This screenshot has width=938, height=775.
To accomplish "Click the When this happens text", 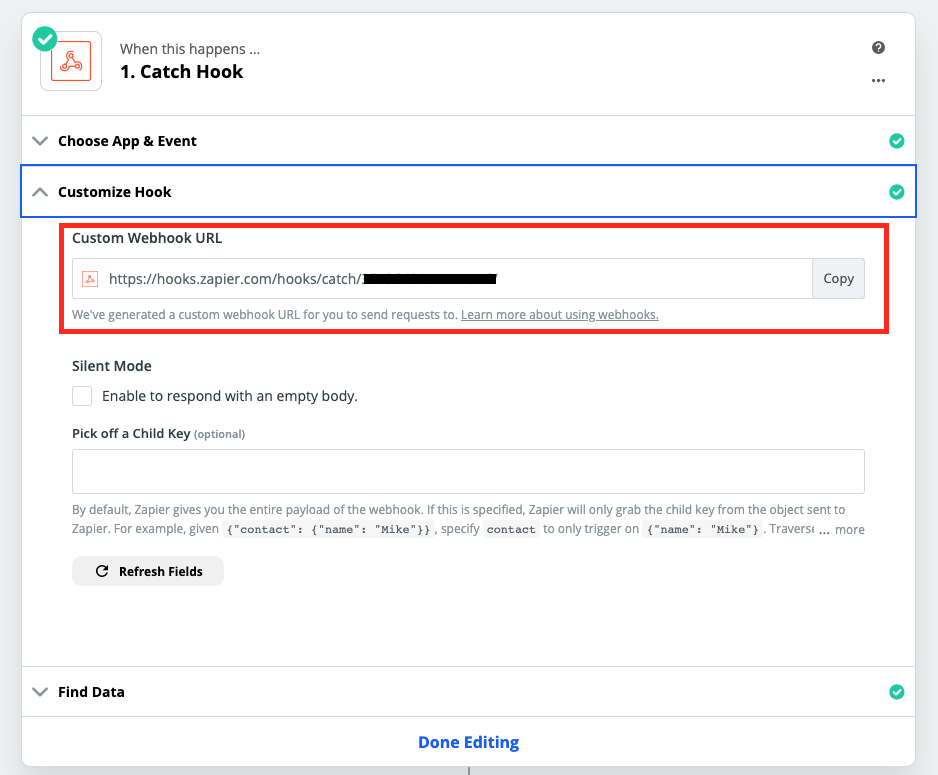I will [190, 49].
